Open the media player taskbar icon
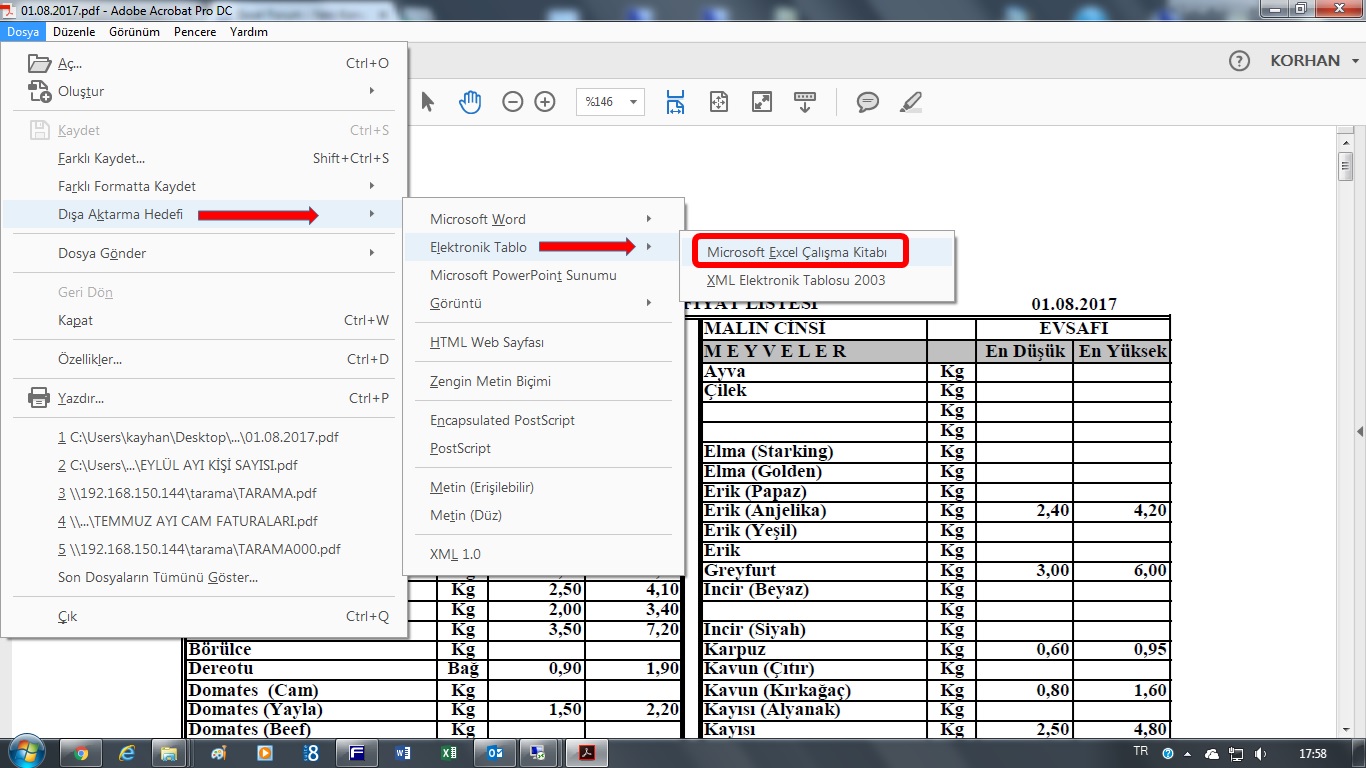 pyautogui.click(x=265, y=753)
